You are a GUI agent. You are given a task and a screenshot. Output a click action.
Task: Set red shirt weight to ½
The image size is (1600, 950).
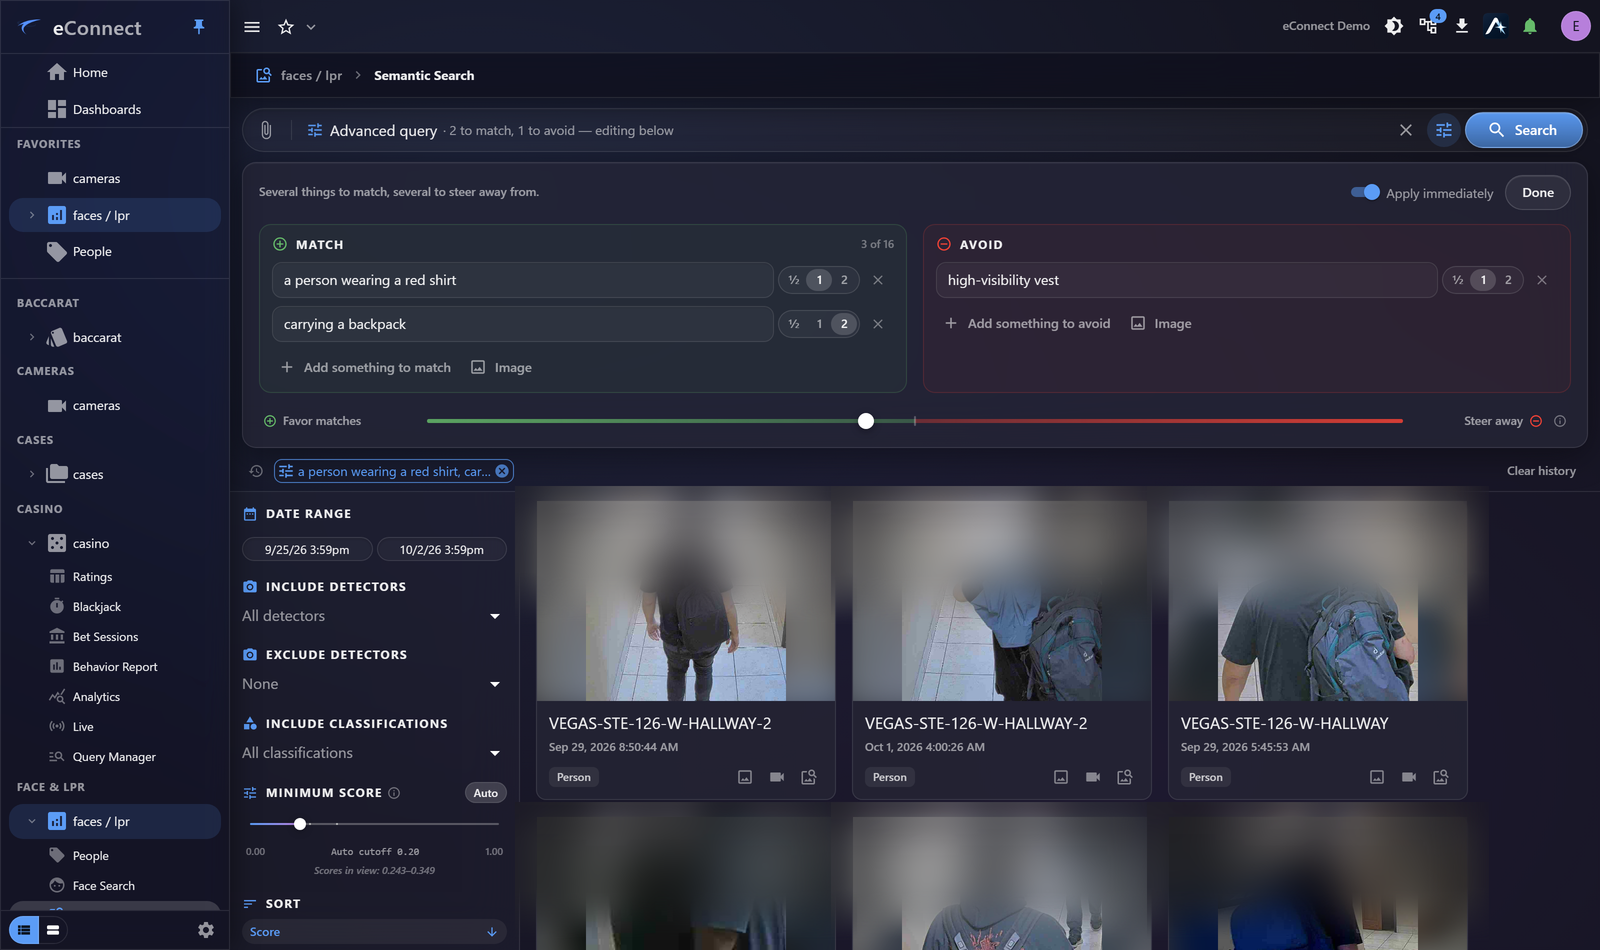794,280
